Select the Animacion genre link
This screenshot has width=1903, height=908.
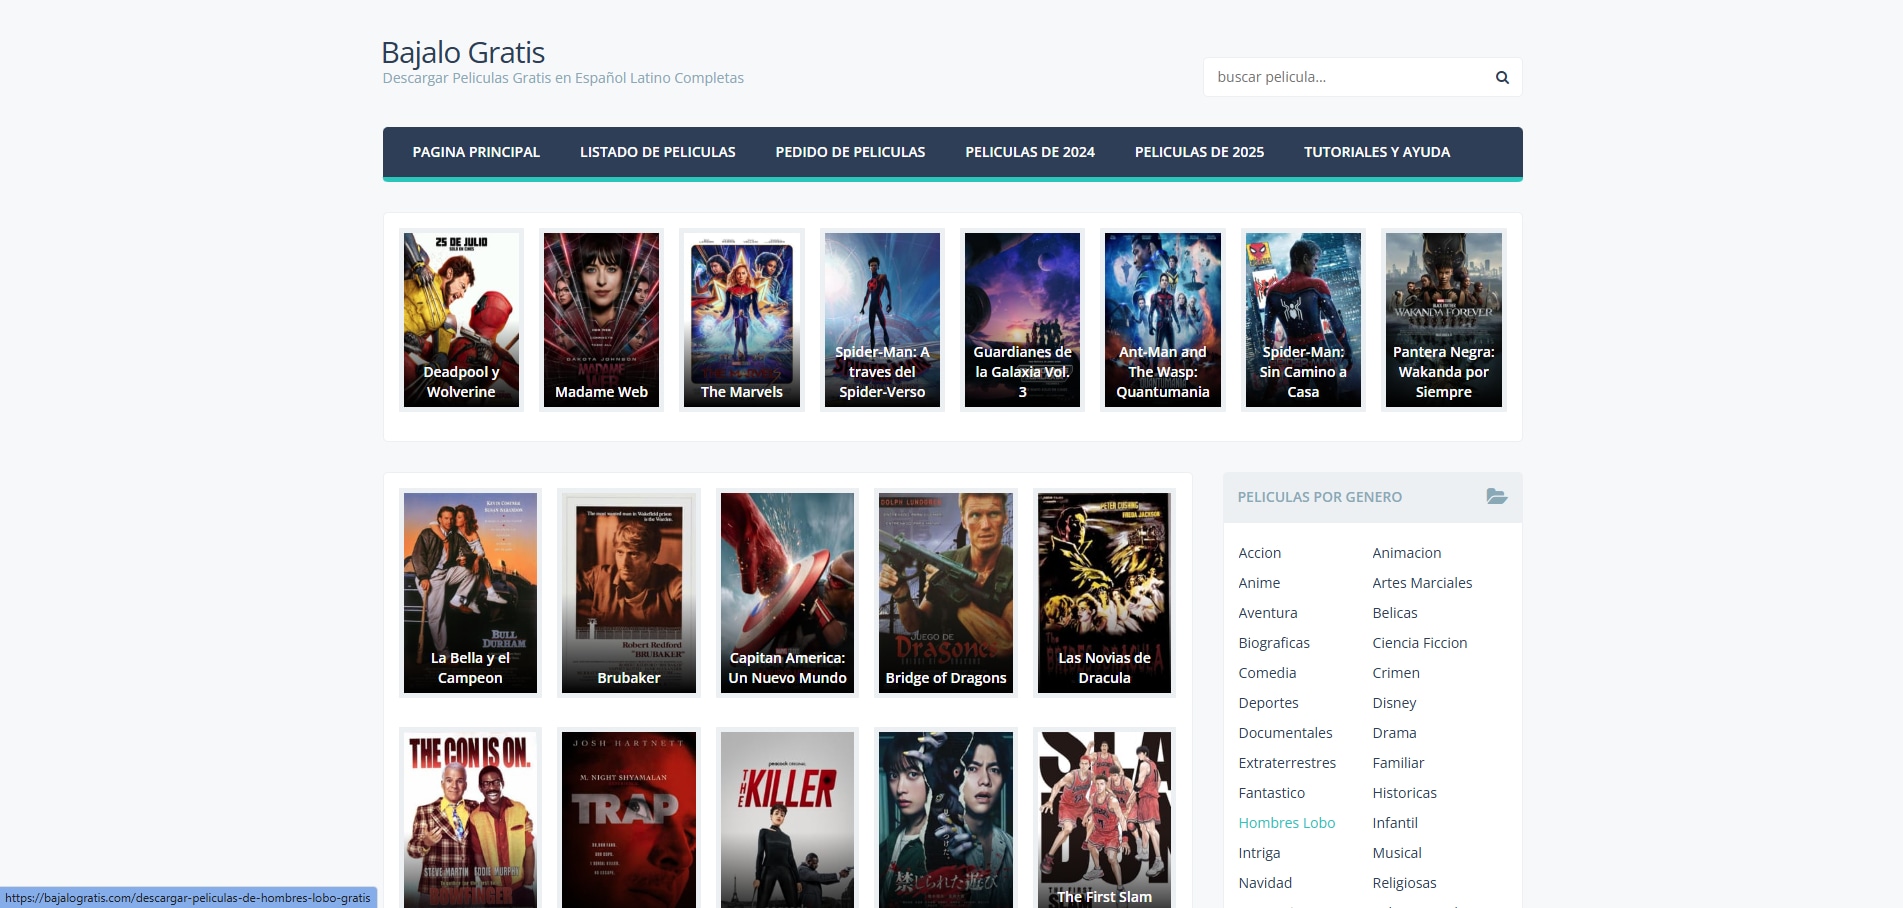tap(1406, 553)
